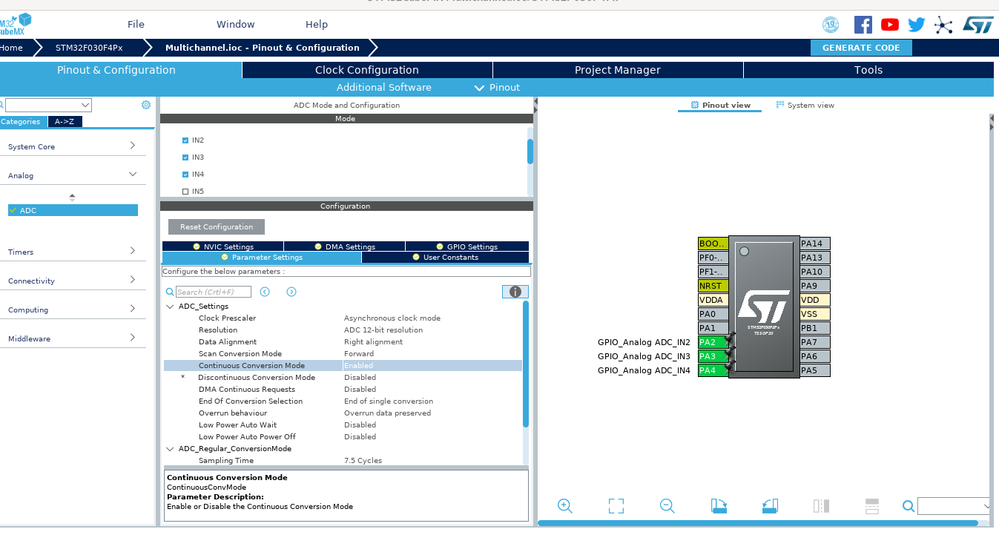Uncheck the IN3 channel checkbox
Image resolution: width=999 pixels, height=533 pixels.
185,157
